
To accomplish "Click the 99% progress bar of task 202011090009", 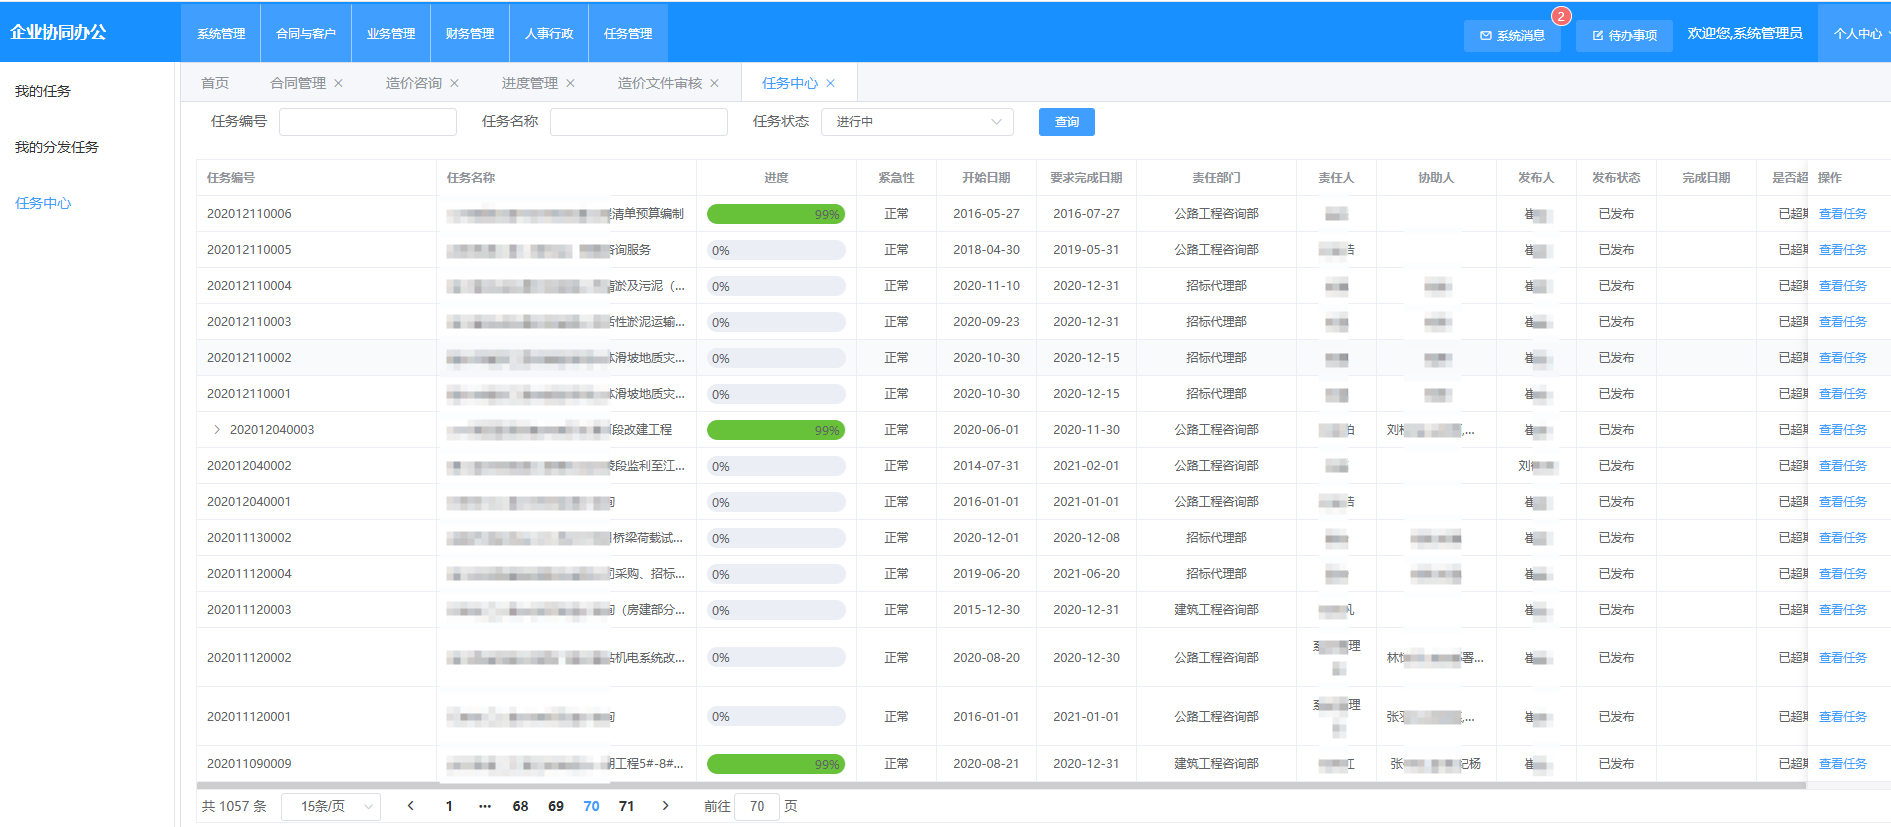I will (x=776, y=764).
